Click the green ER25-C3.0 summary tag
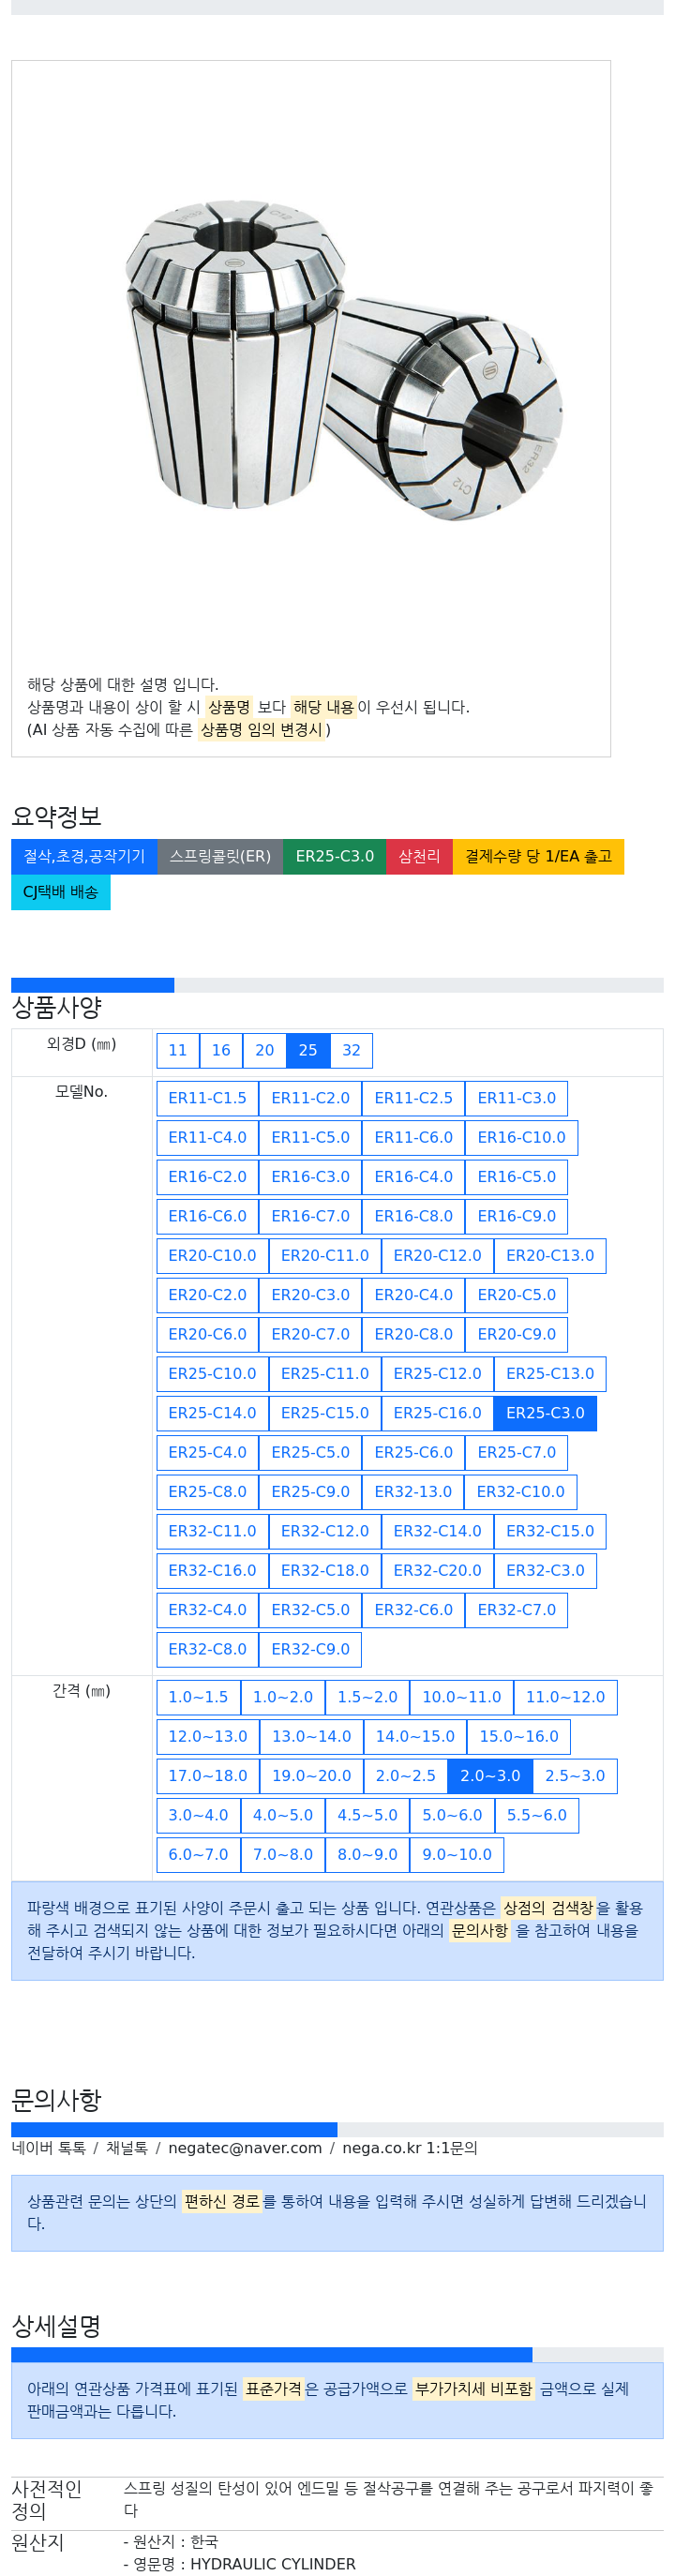The width and height of the screenshot is (675, 2576). pyautogui.click(x=334, y=856)
